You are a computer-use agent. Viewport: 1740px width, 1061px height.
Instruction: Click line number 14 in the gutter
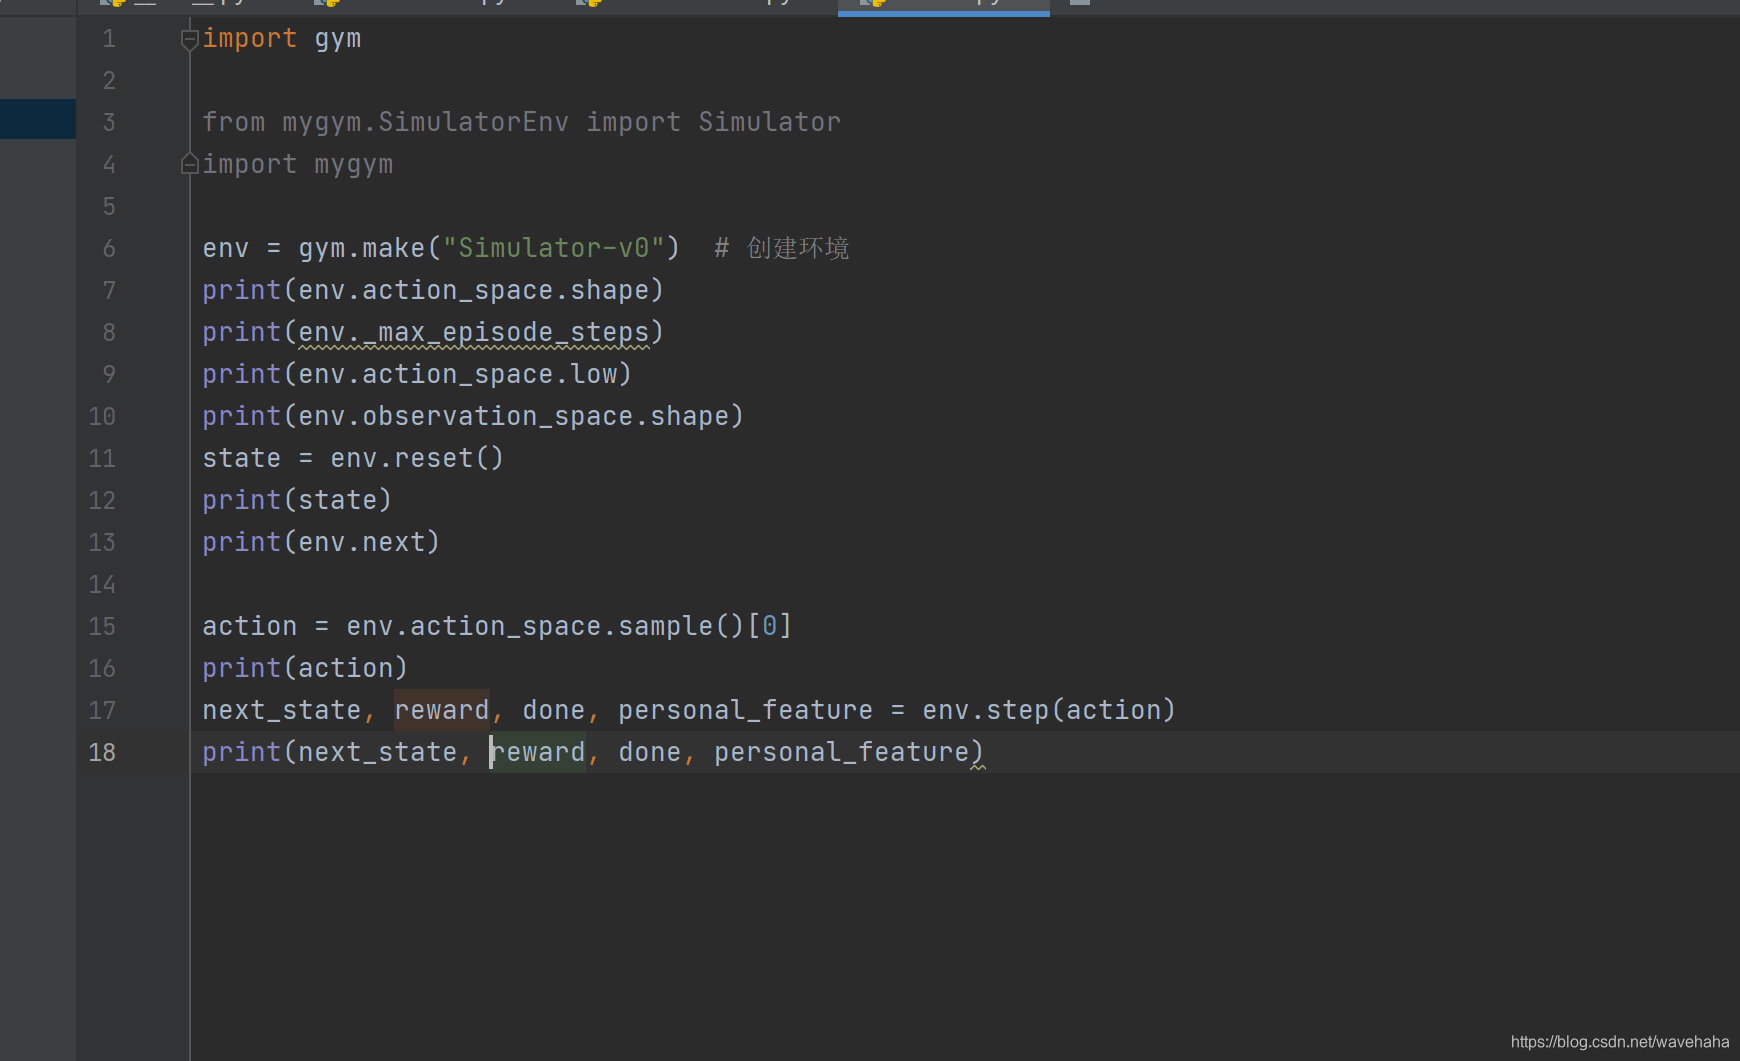tap(102, 584)
